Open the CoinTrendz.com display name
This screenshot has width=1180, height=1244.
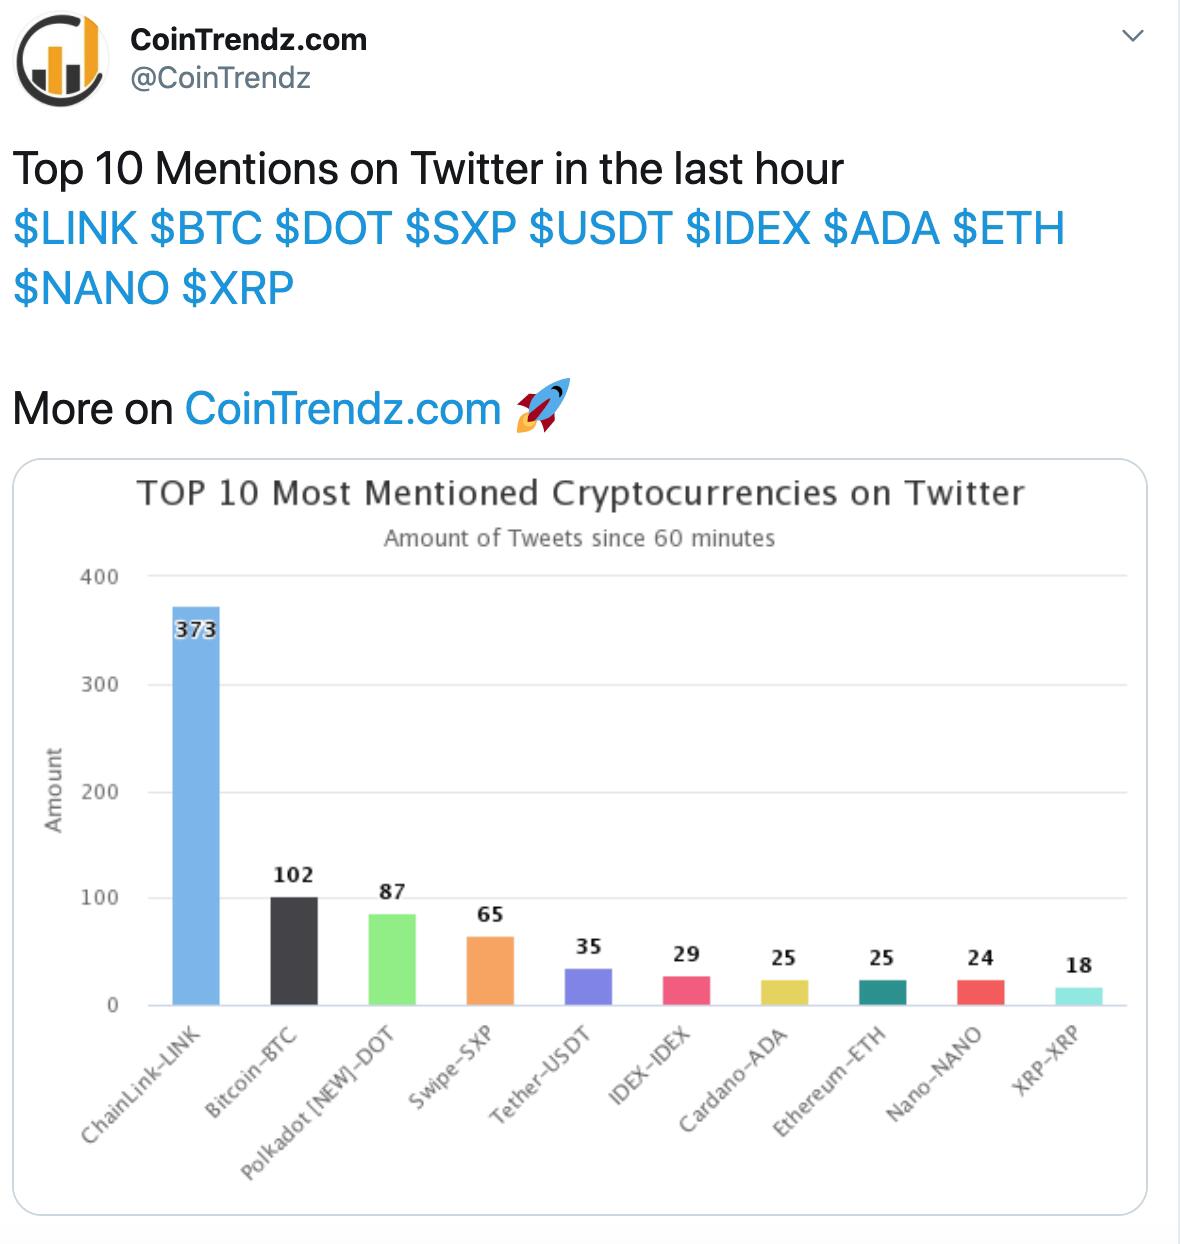(249, 40)
